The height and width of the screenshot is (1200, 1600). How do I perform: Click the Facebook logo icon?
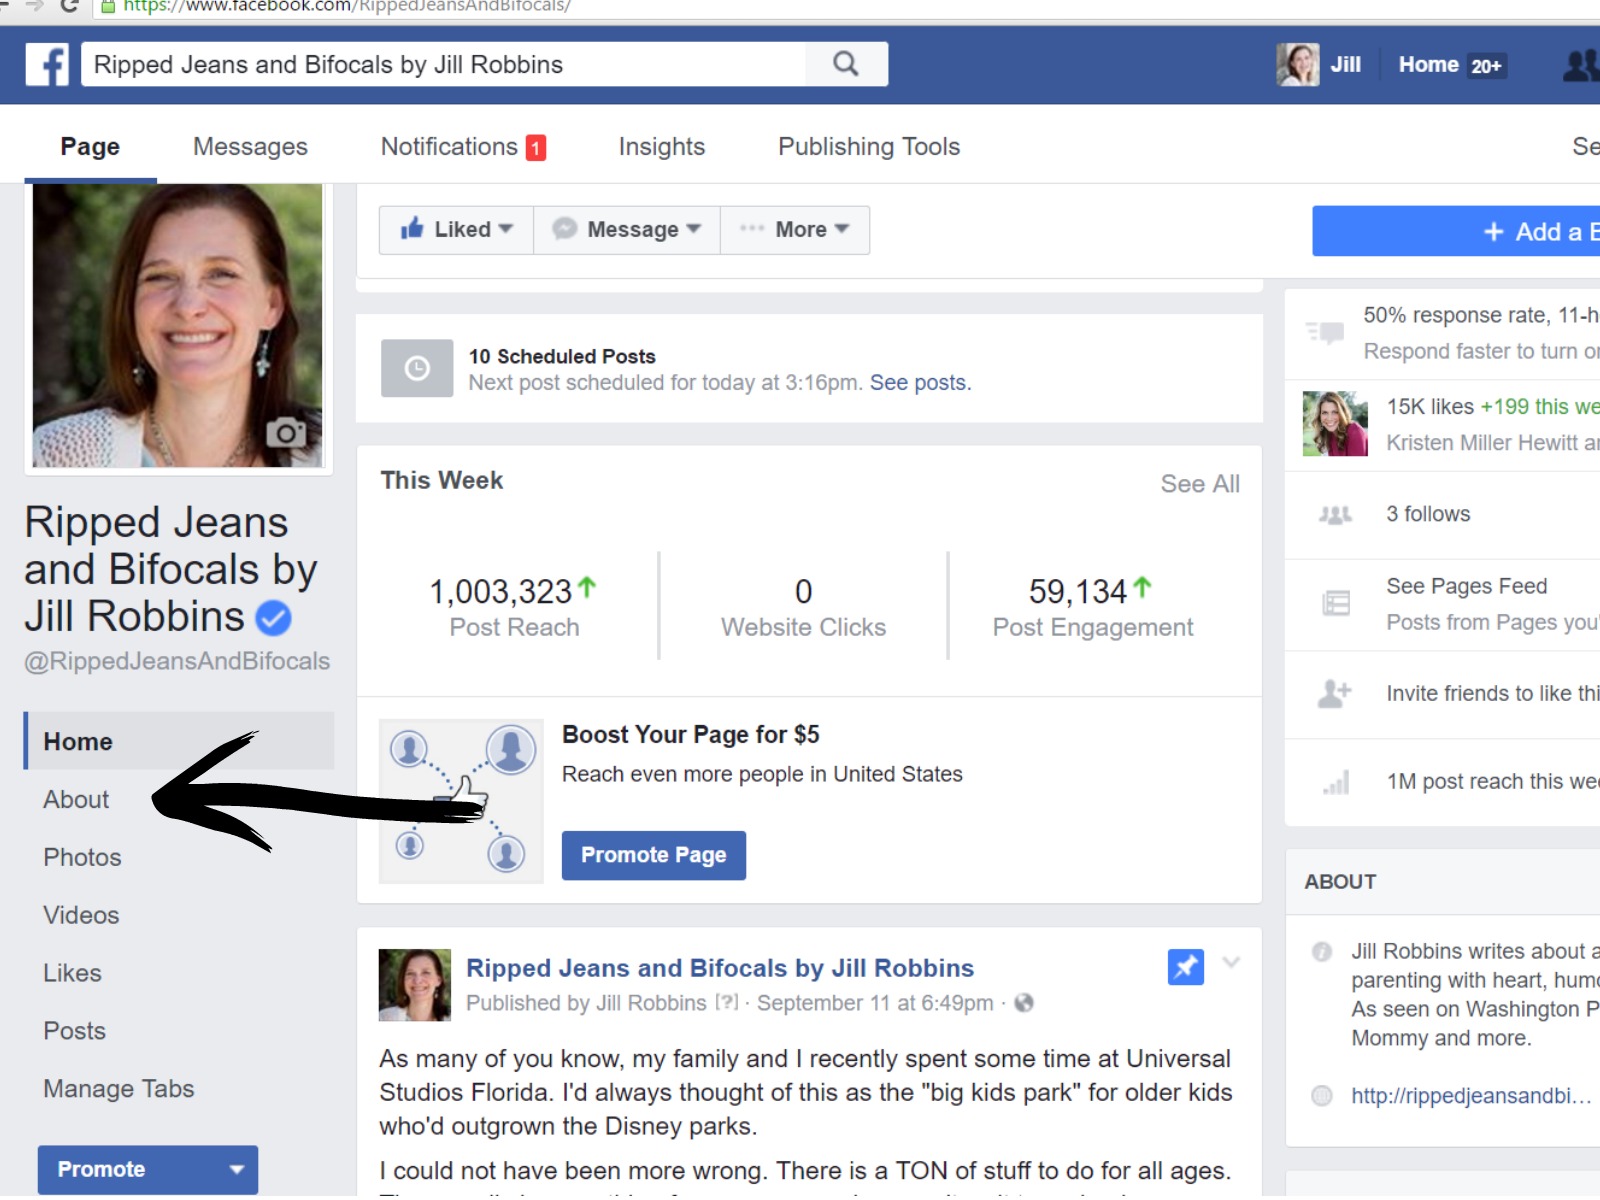coord(47,65)
